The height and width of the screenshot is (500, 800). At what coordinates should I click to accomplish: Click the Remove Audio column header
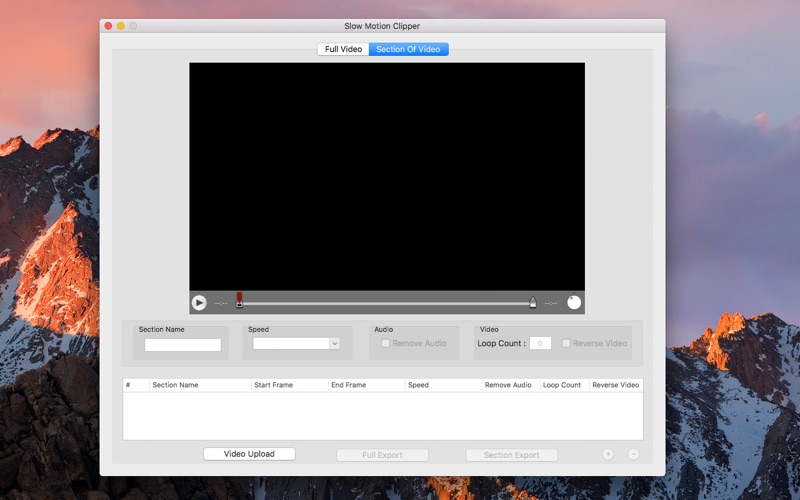click(511, 385)
